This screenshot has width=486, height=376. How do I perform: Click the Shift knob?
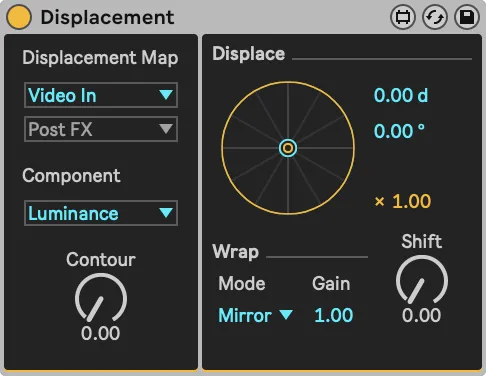pos(422,280)
